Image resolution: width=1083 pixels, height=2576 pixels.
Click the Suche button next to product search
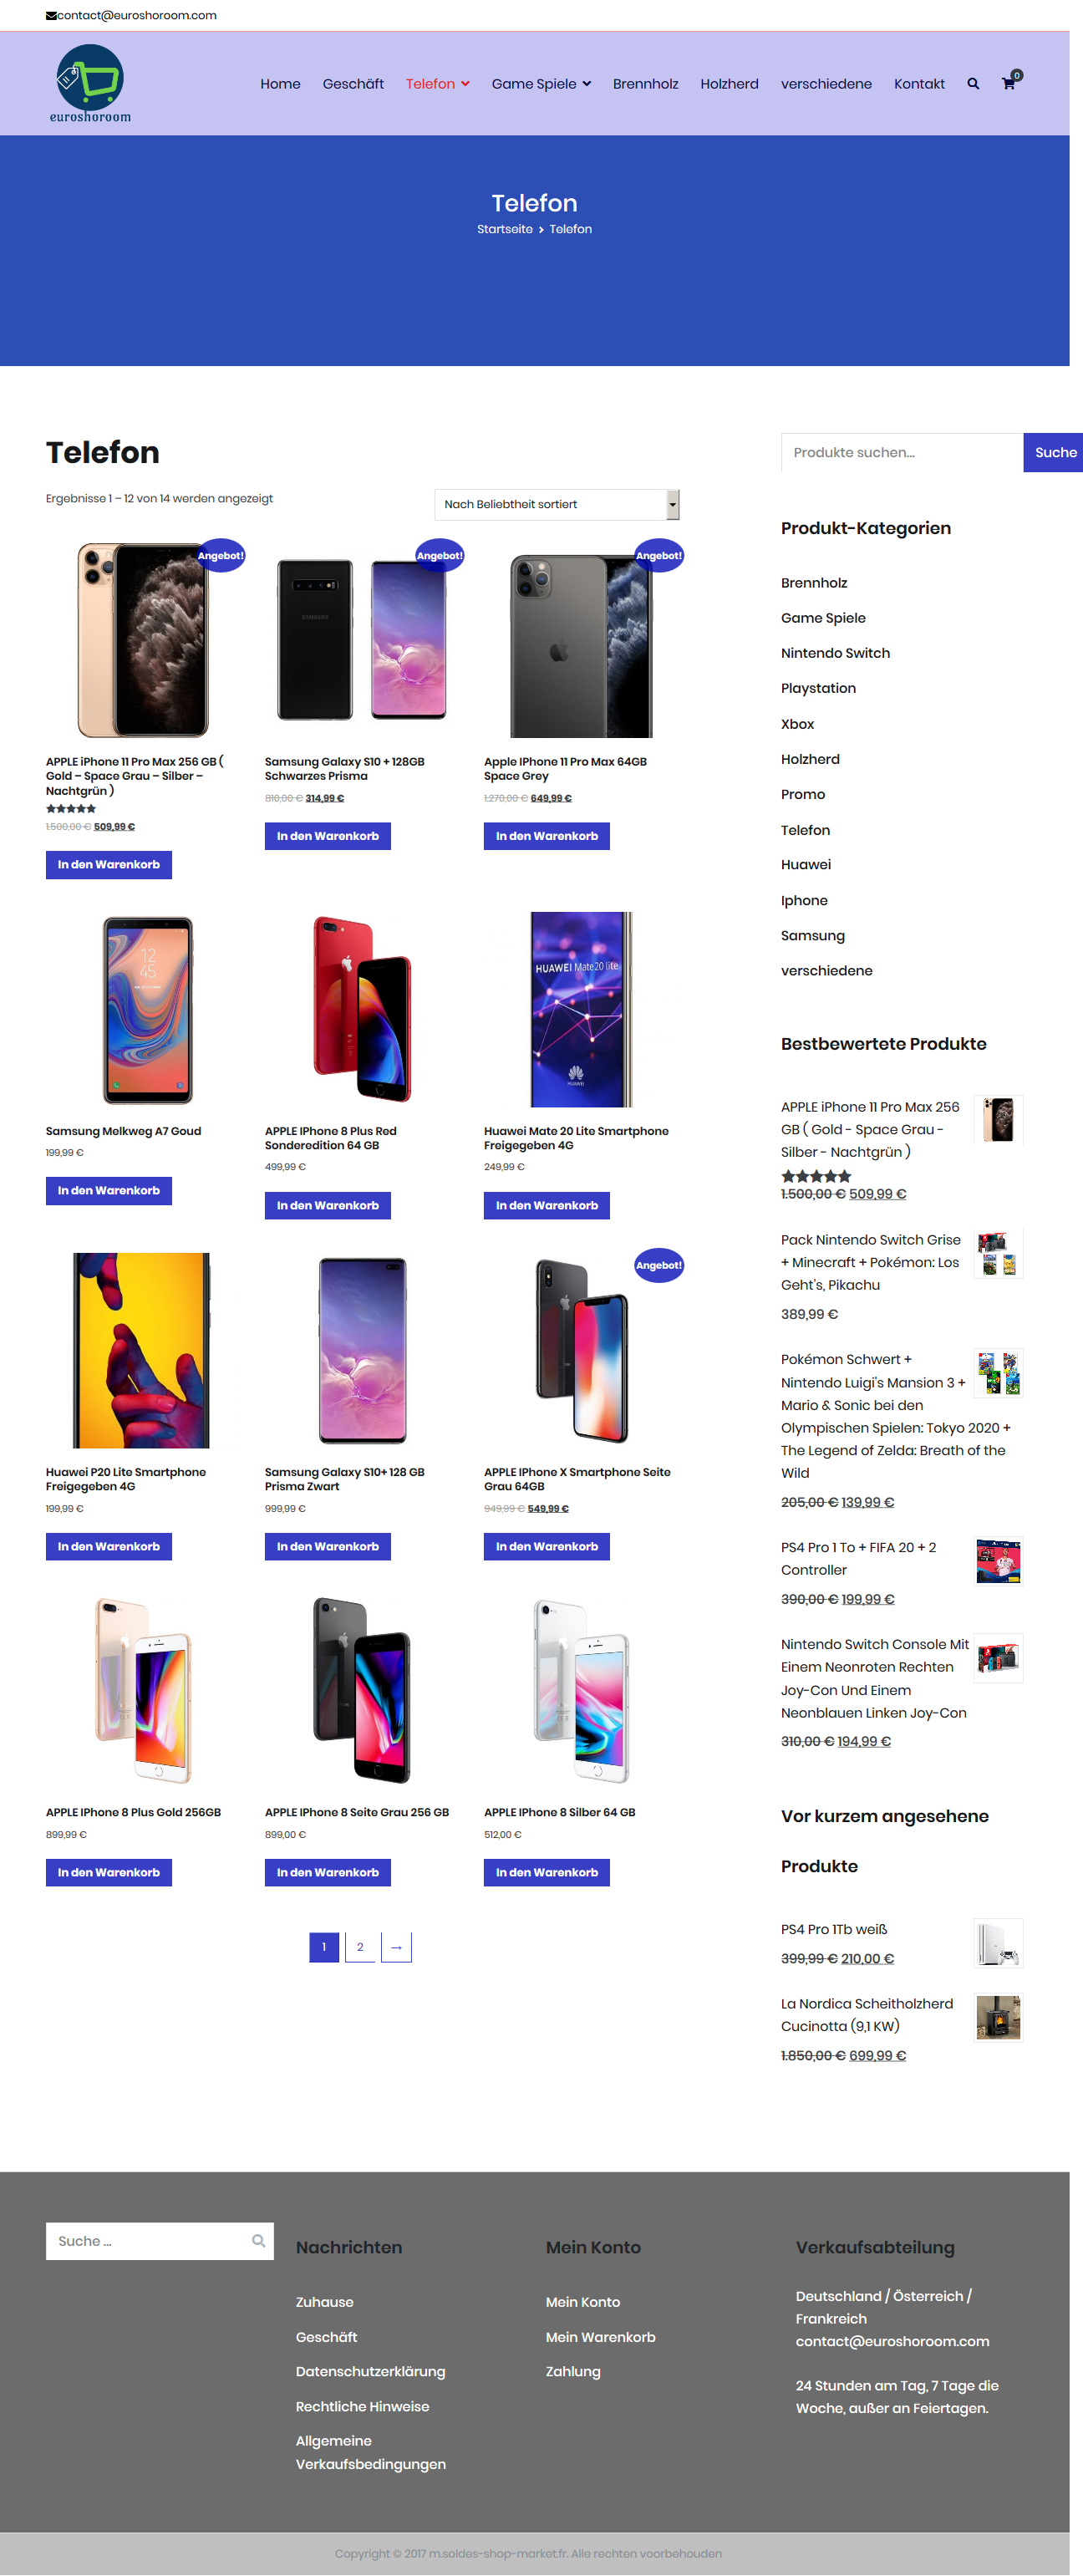point(1054,452)
